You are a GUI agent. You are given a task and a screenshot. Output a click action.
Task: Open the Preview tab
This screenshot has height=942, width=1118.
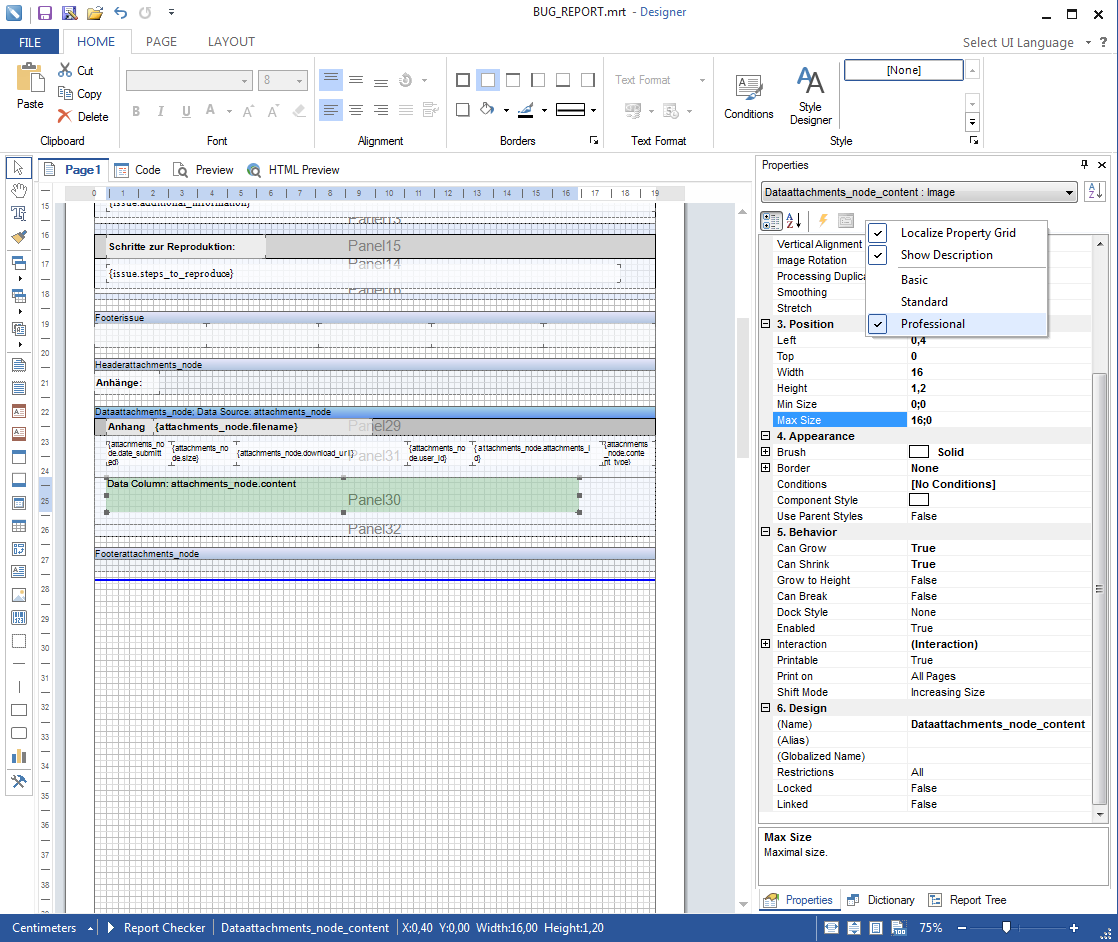point(204,170)
